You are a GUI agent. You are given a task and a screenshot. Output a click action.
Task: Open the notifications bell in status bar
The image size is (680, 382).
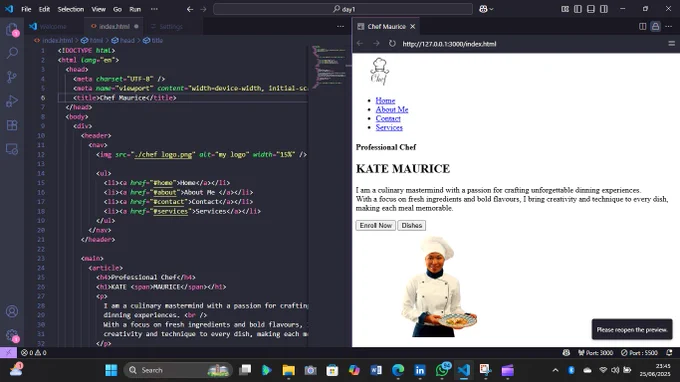pos(669,353)
